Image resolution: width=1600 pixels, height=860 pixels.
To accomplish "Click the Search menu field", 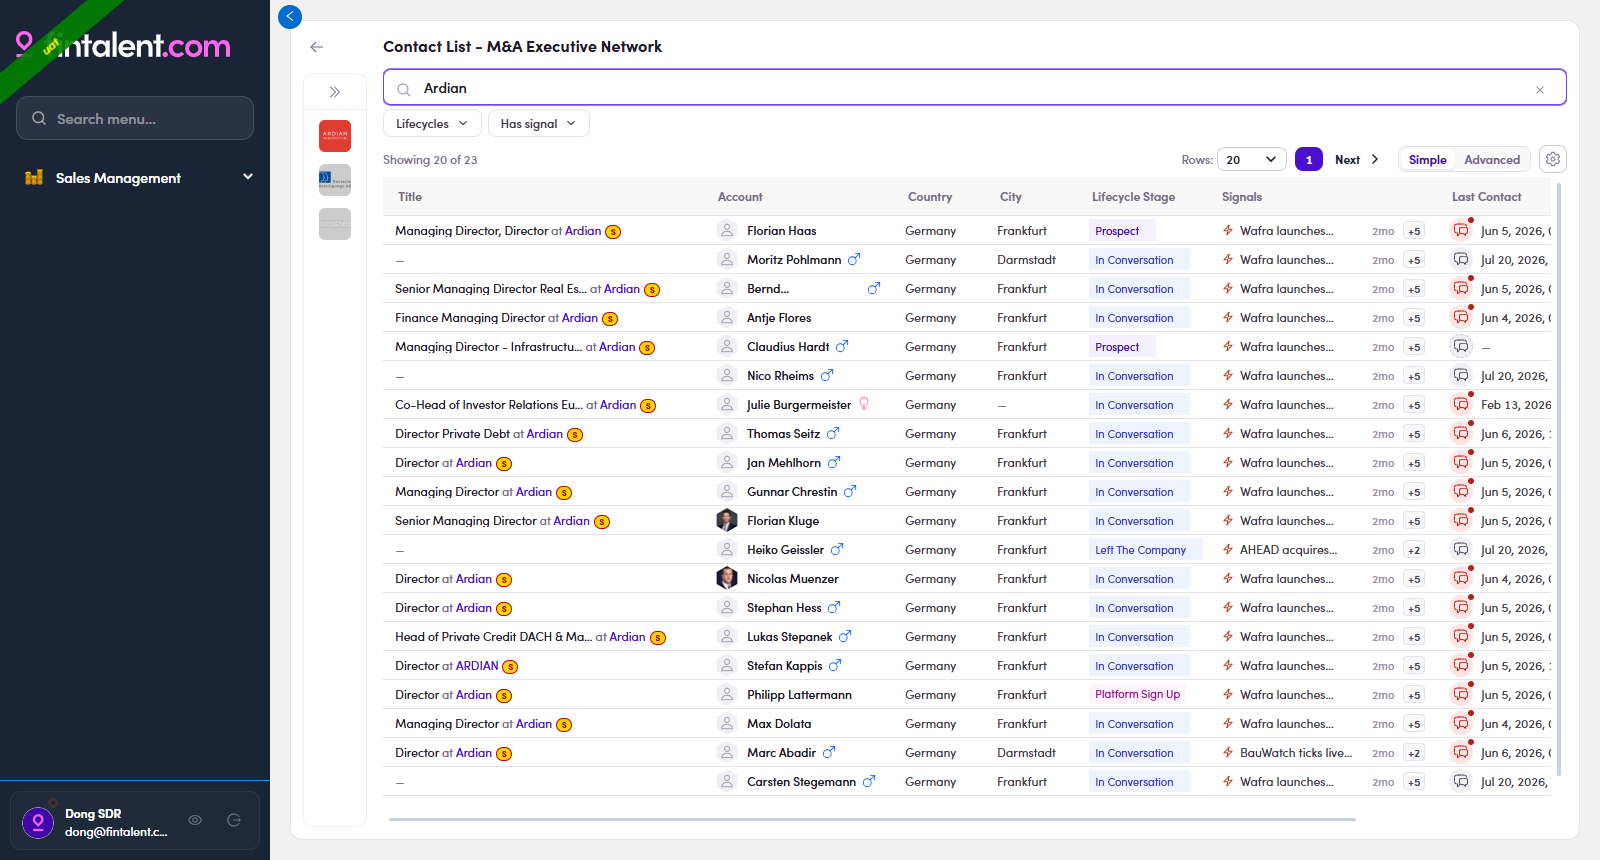I will pos(135,118).
